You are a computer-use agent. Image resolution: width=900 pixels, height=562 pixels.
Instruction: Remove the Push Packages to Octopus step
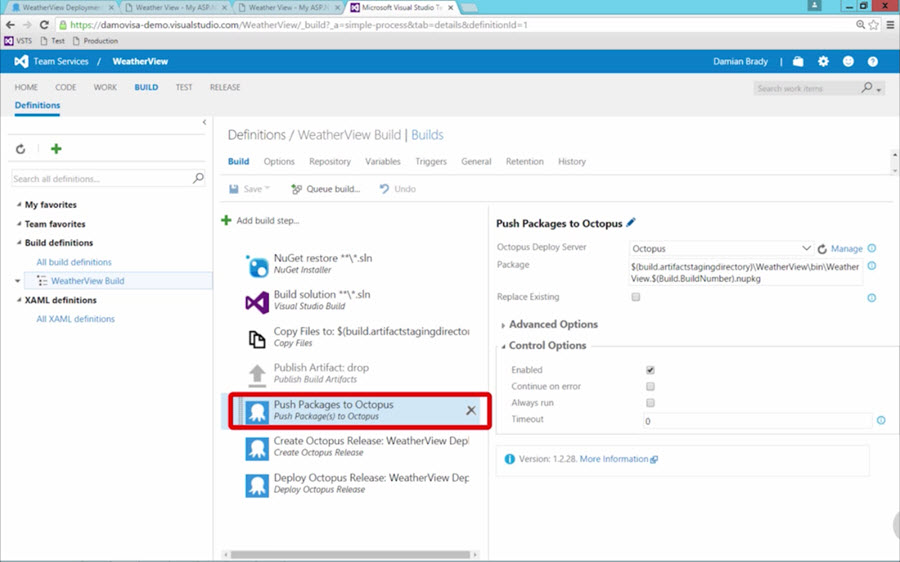[x=471, y=410]
